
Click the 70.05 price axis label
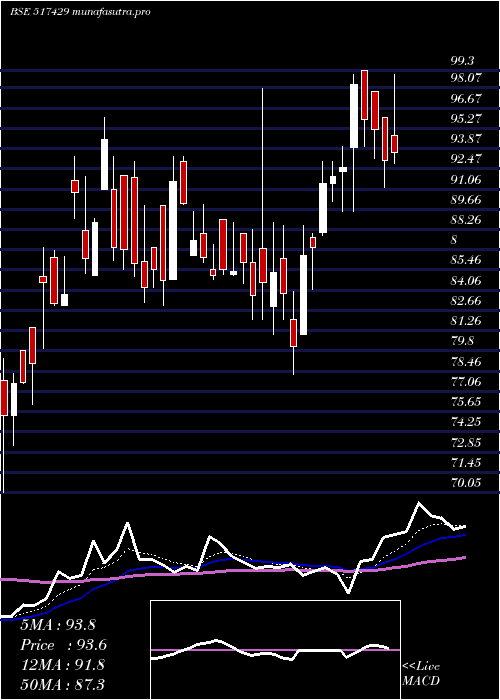467,483
